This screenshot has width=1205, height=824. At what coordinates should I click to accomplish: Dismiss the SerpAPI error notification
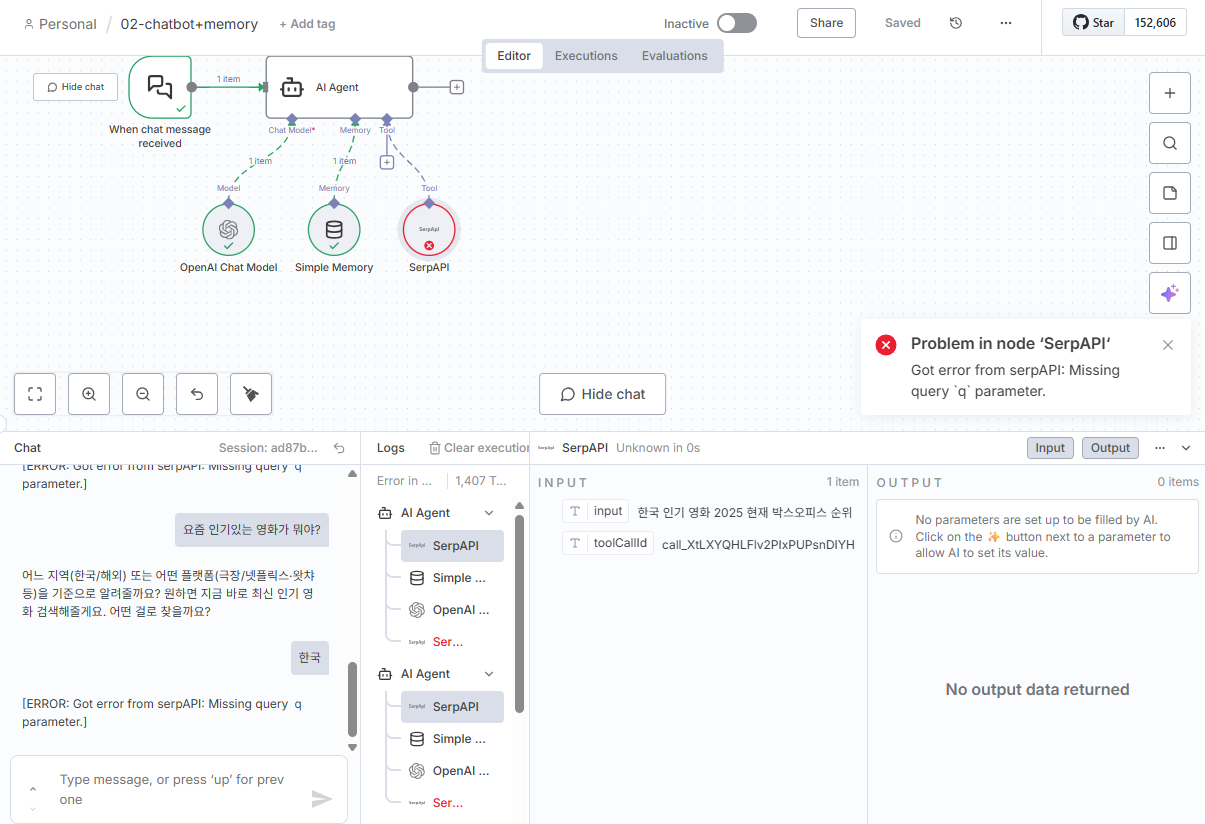1168,345
